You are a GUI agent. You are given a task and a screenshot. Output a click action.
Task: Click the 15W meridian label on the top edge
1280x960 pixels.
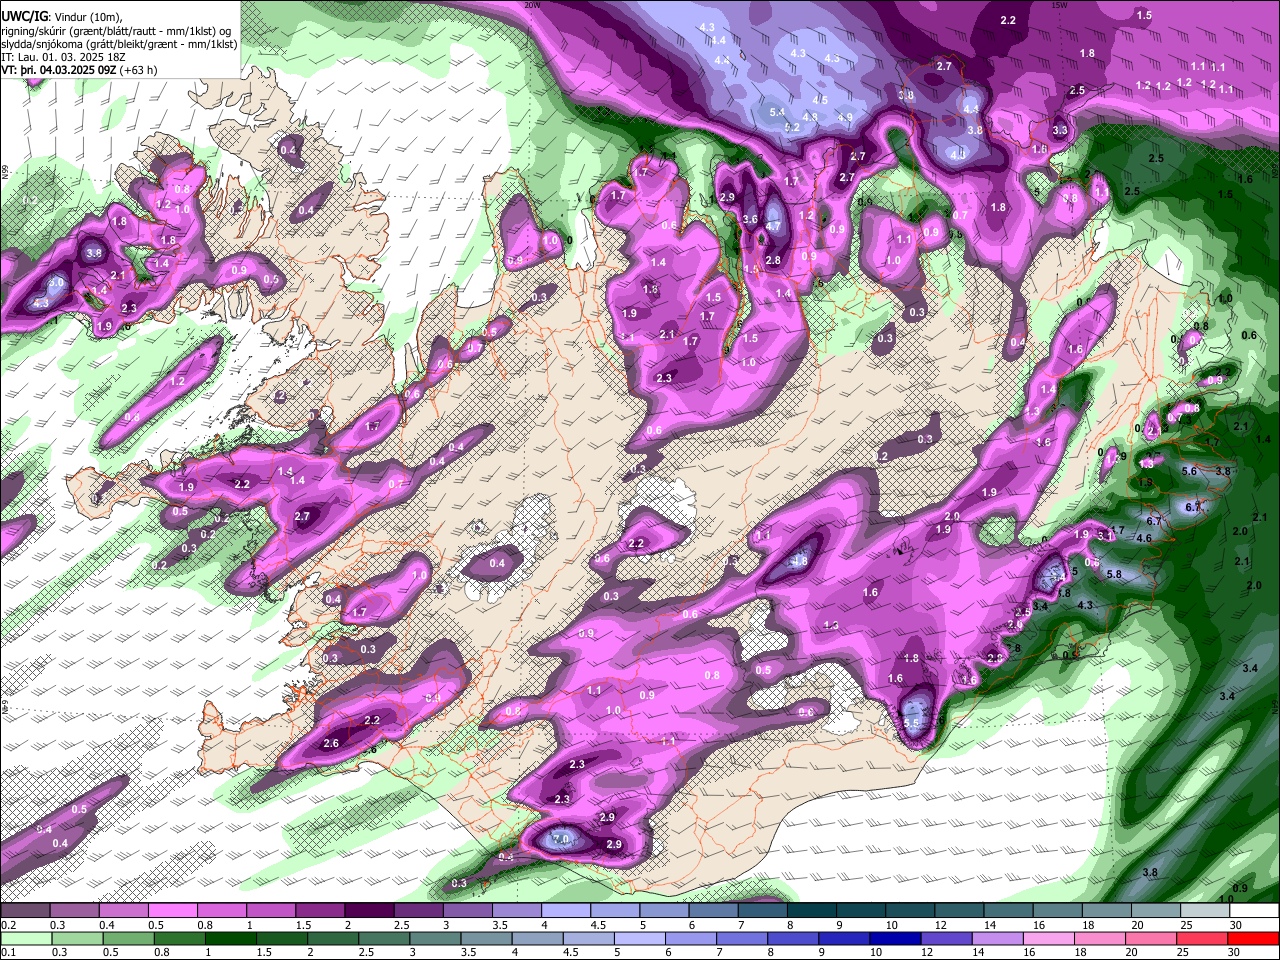1061,5
